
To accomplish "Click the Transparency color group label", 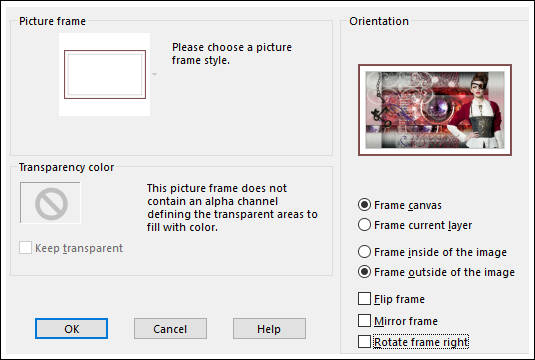I will click(x=66, y=167).
